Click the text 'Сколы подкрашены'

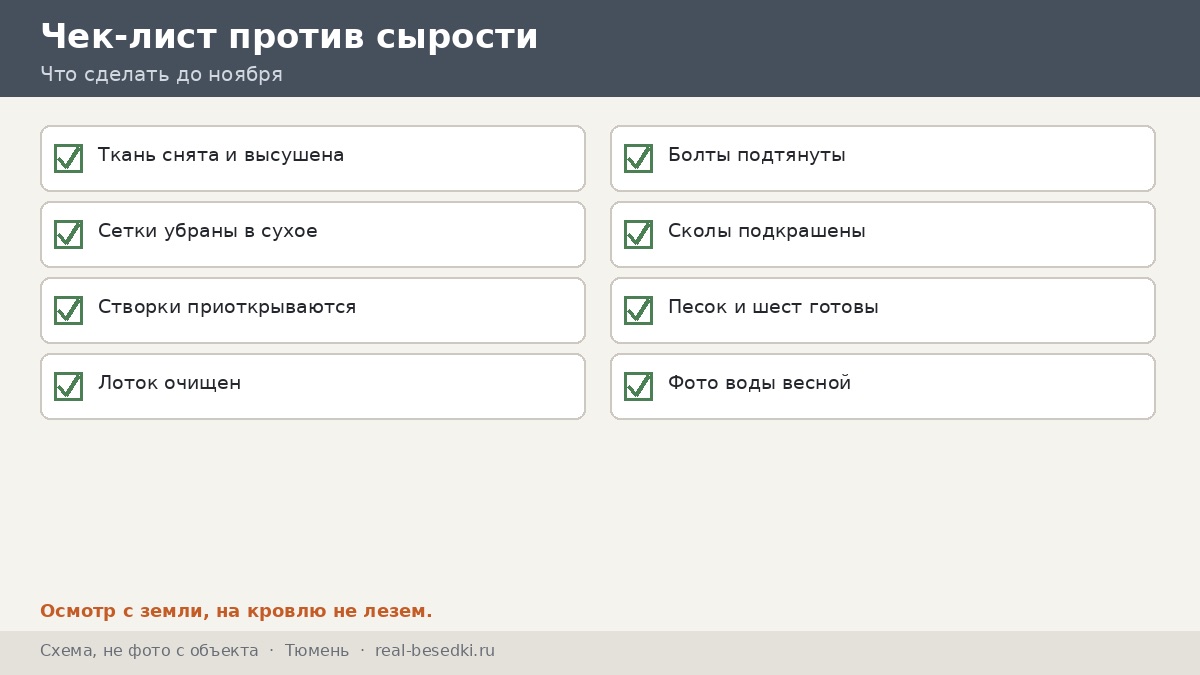767,231
